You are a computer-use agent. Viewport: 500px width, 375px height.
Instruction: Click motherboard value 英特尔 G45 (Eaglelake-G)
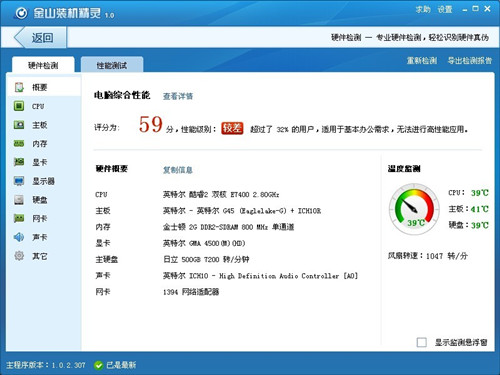tap(242, 211)
